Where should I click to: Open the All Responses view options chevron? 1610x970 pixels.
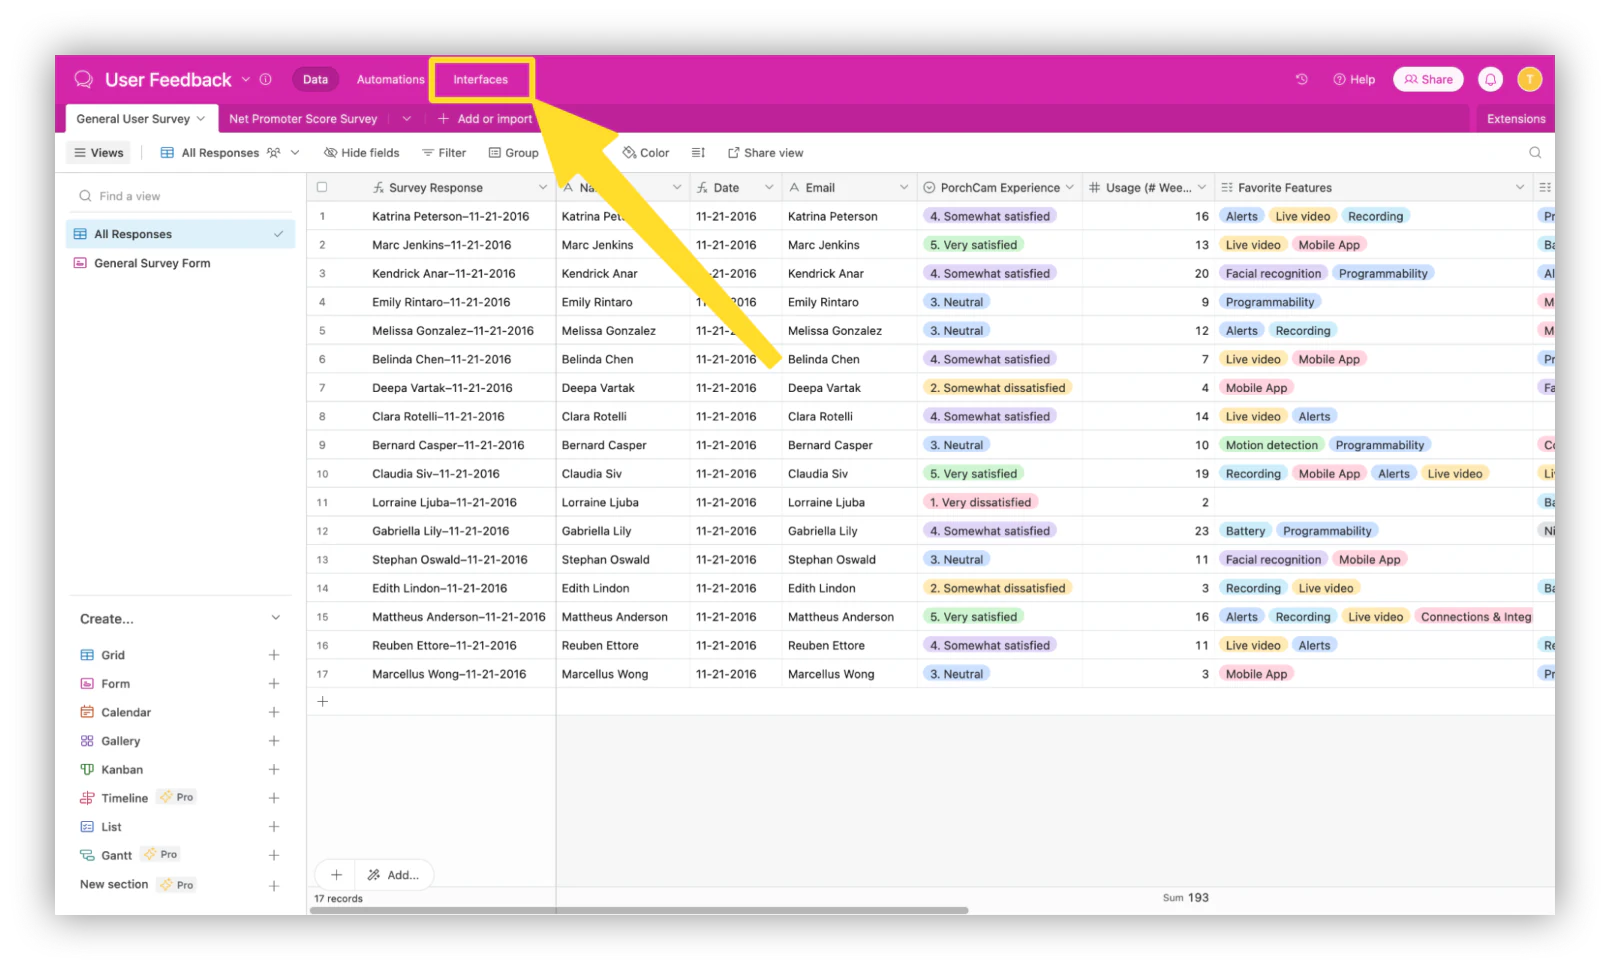(295, 153)
